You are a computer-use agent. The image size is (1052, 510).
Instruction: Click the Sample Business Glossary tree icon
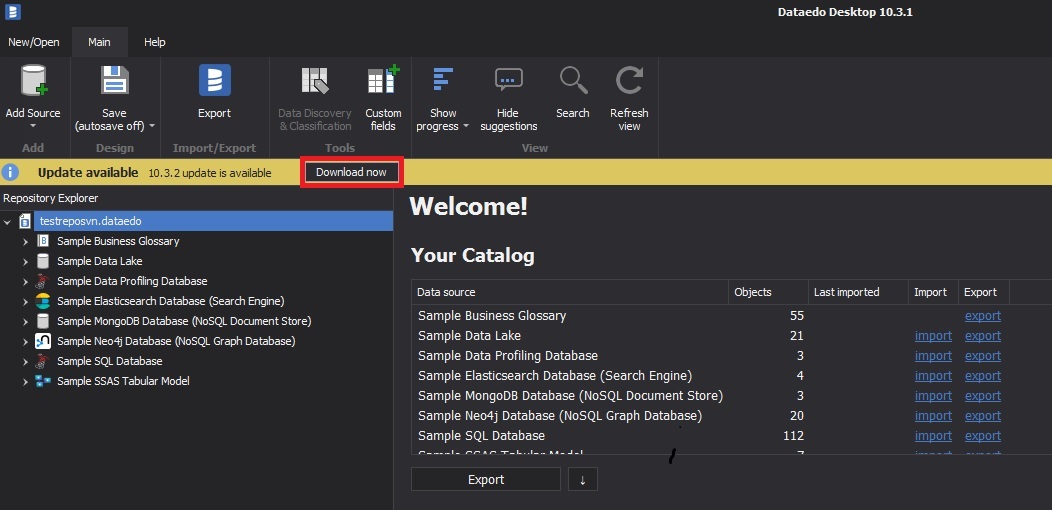coord(43,241)
